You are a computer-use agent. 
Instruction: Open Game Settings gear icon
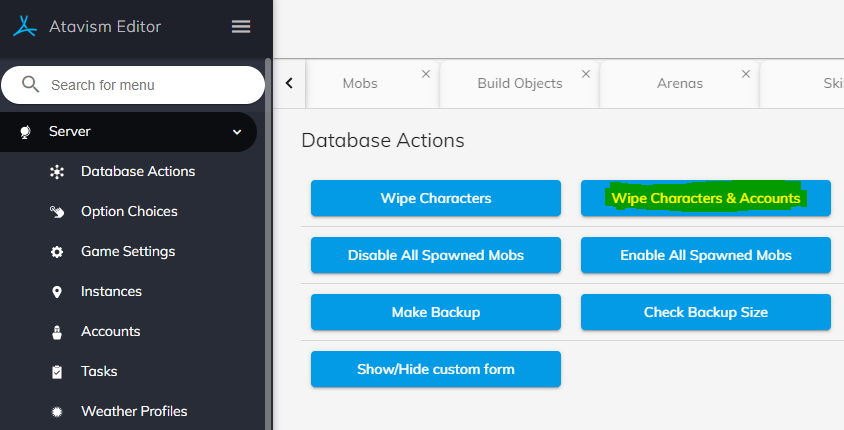coord(57,252)
